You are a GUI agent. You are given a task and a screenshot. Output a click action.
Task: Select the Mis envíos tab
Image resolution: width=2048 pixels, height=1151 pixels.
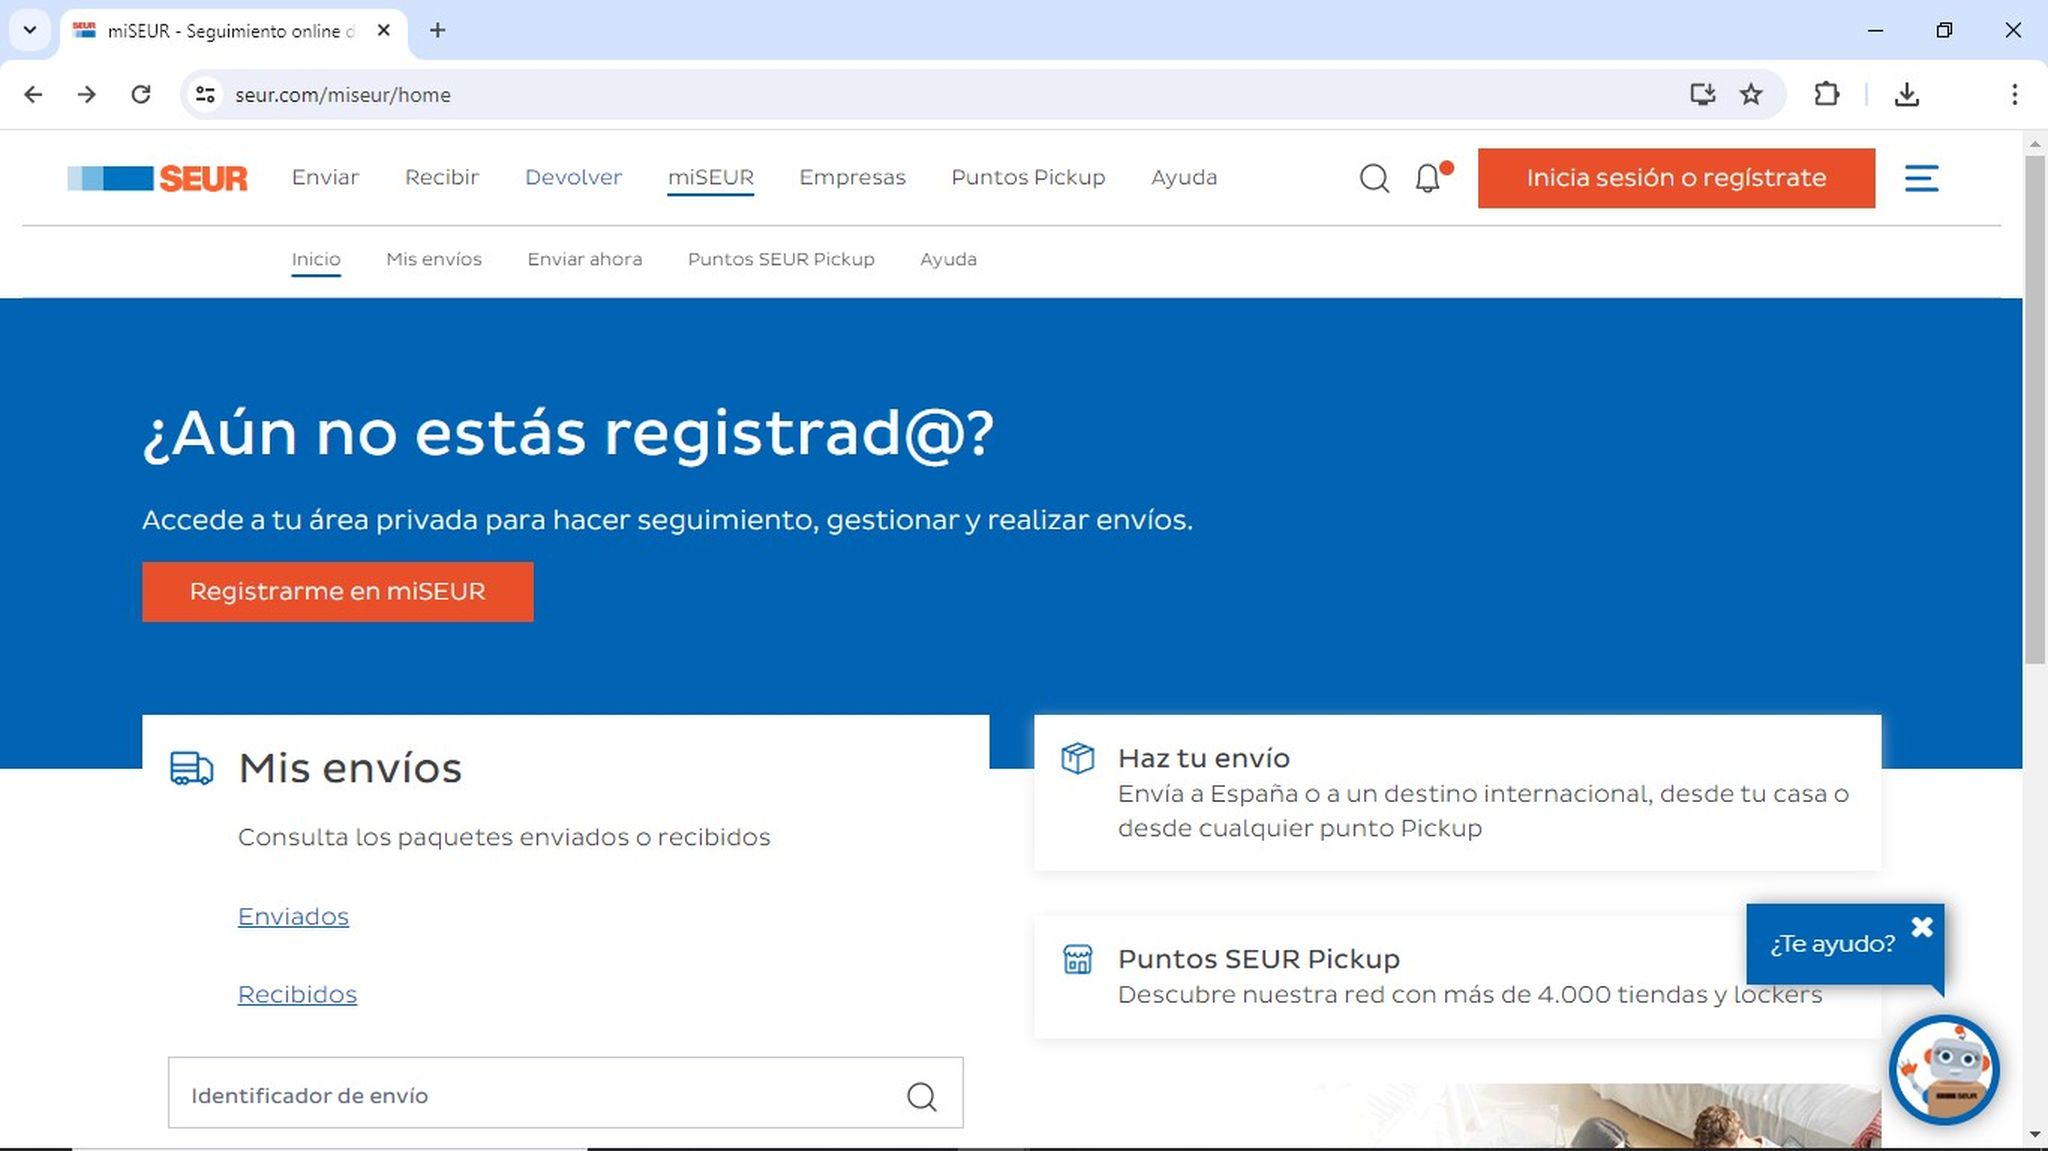(433, 259)
